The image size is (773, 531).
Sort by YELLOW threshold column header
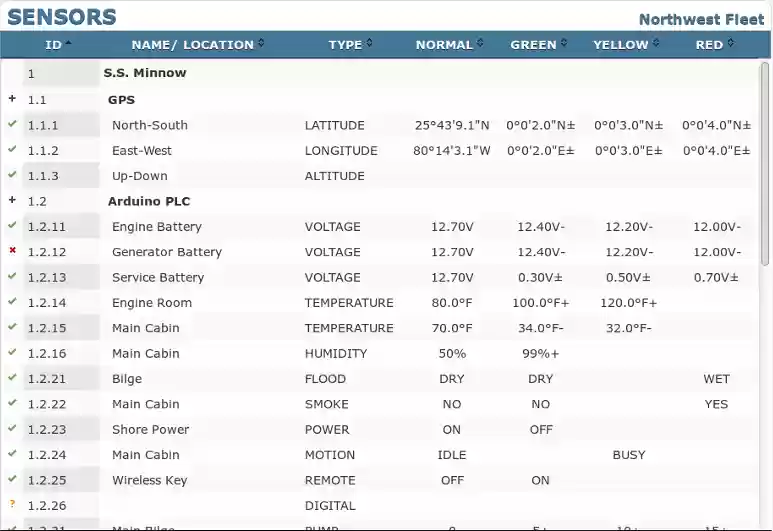coord(620,45)
